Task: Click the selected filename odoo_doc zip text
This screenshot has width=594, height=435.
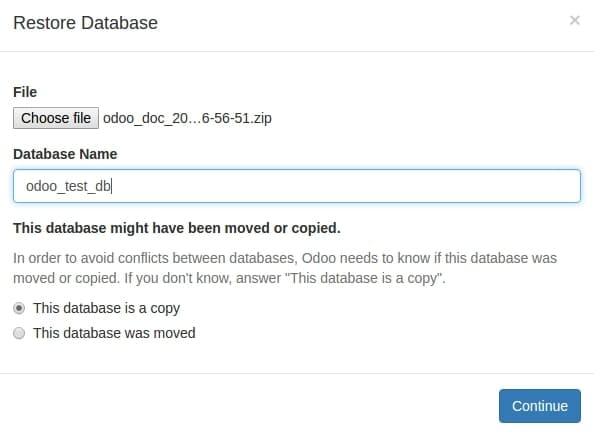Action: (x=187, y=118)
